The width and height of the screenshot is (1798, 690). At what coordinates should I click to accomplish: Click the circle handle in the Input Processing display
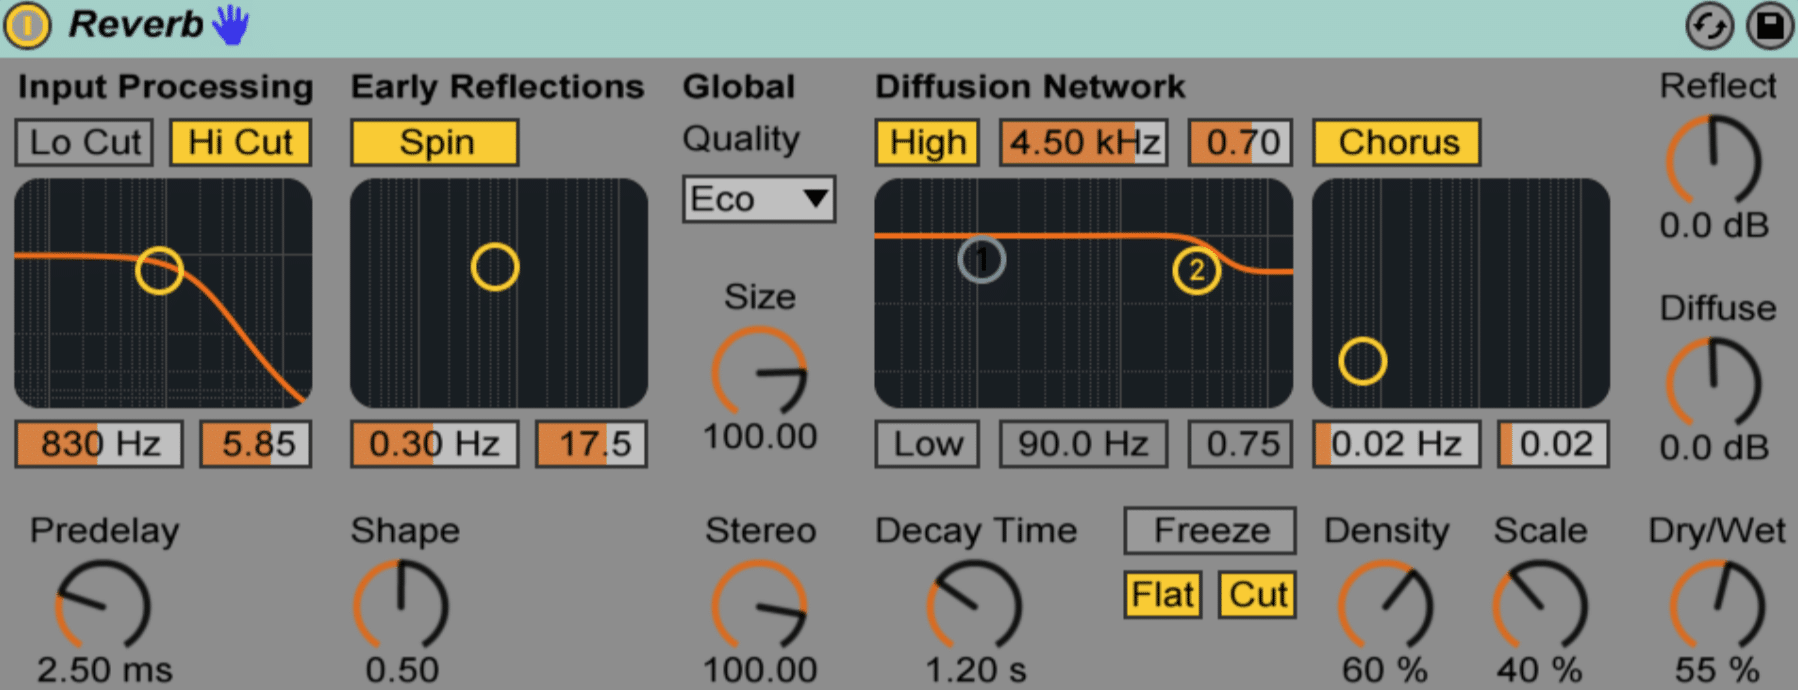[159, 270]
